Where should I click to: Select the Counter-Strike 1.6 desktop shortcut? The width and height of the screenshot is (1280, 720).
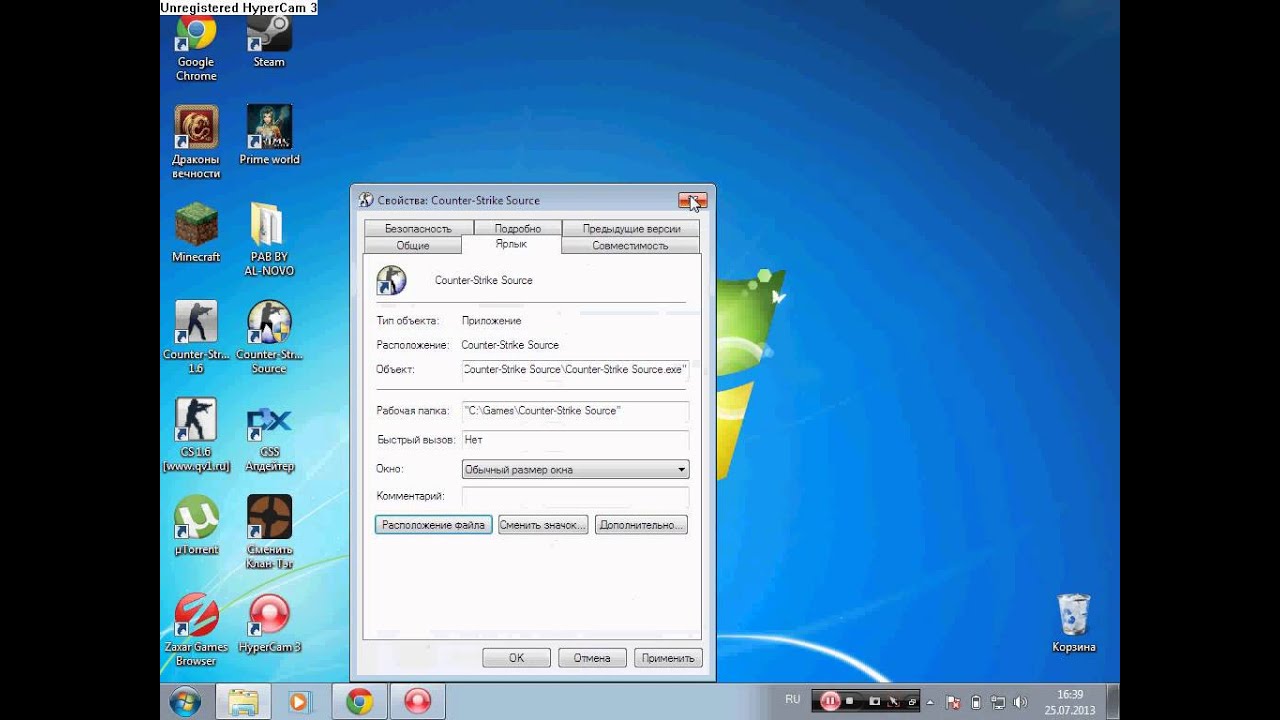196,337
